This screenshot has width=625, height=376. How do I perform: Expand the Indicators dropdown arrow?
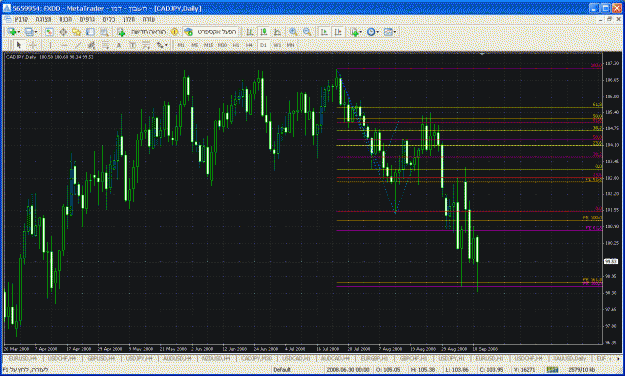tap(361, 32)
